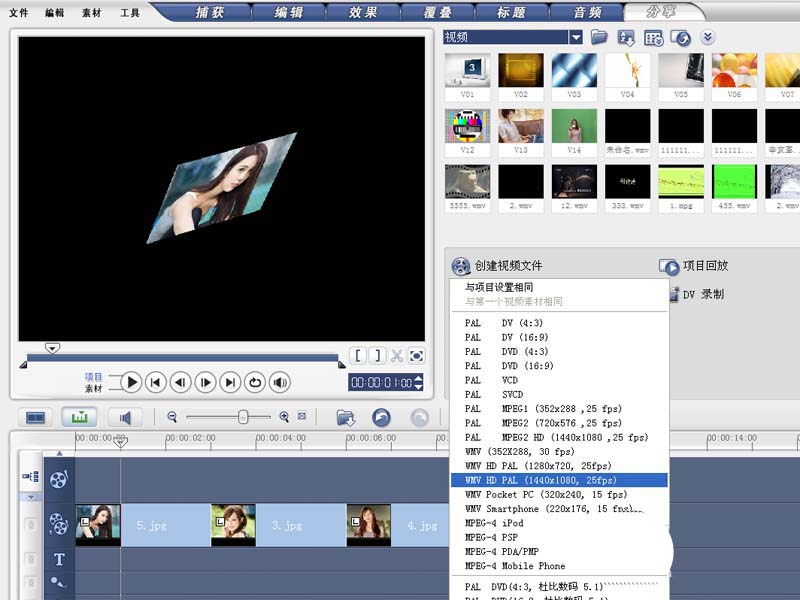The image size is (800, 600).
Task: Toggle the Repeat loop playback button
Action: (255, 382)
